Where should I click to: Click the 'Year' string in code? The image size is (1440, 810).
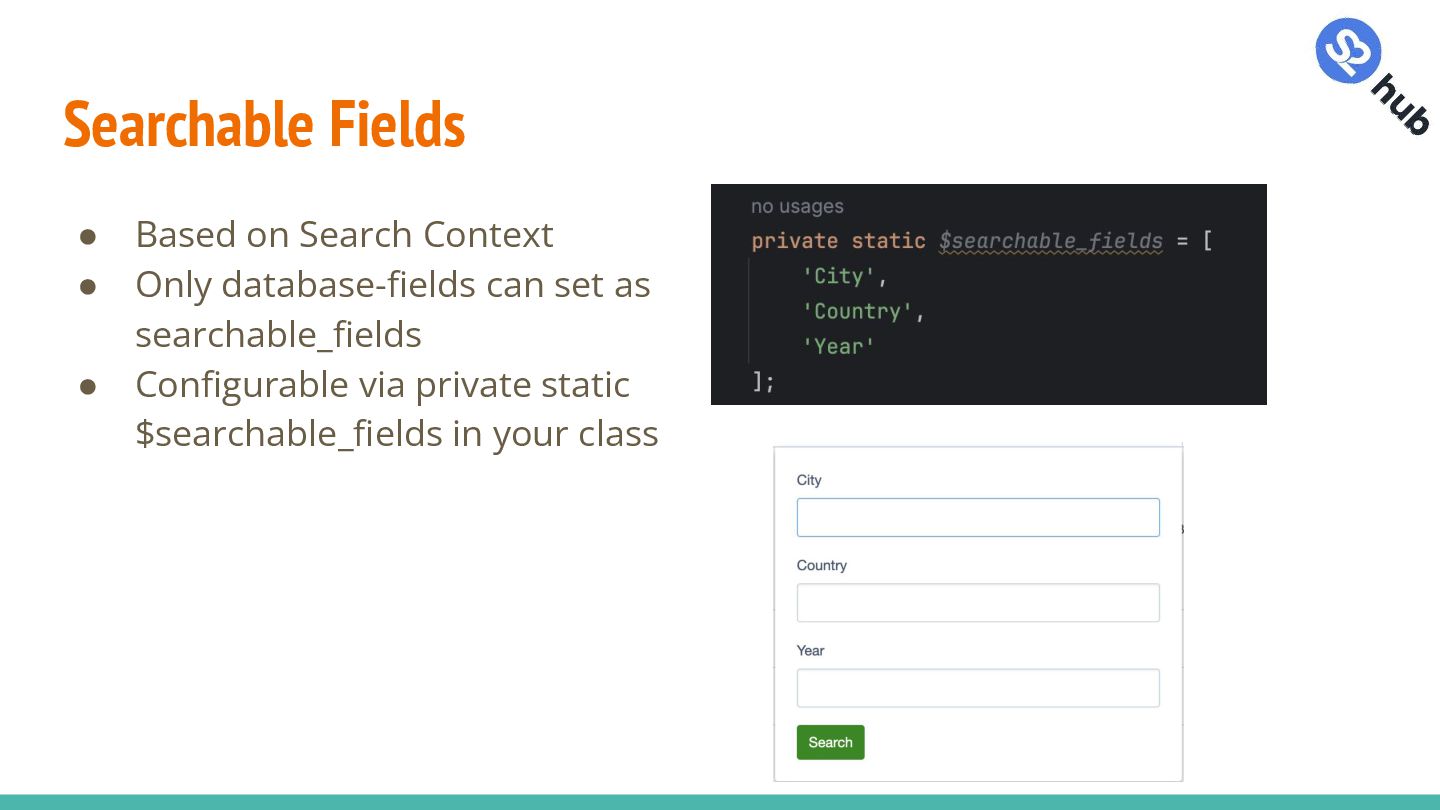pyautogui.click(x=838, y=346)
